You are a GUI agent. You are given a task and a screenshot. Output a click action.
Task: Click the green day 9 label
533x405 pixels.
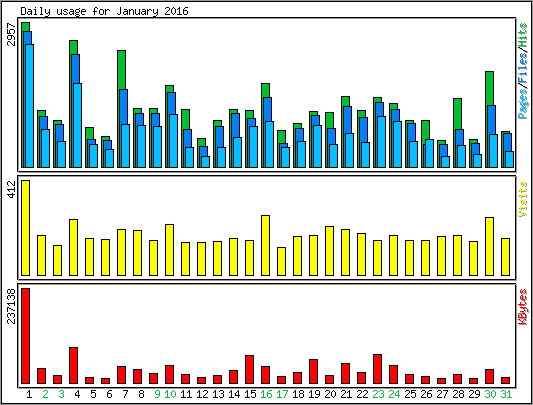(157, 394)
